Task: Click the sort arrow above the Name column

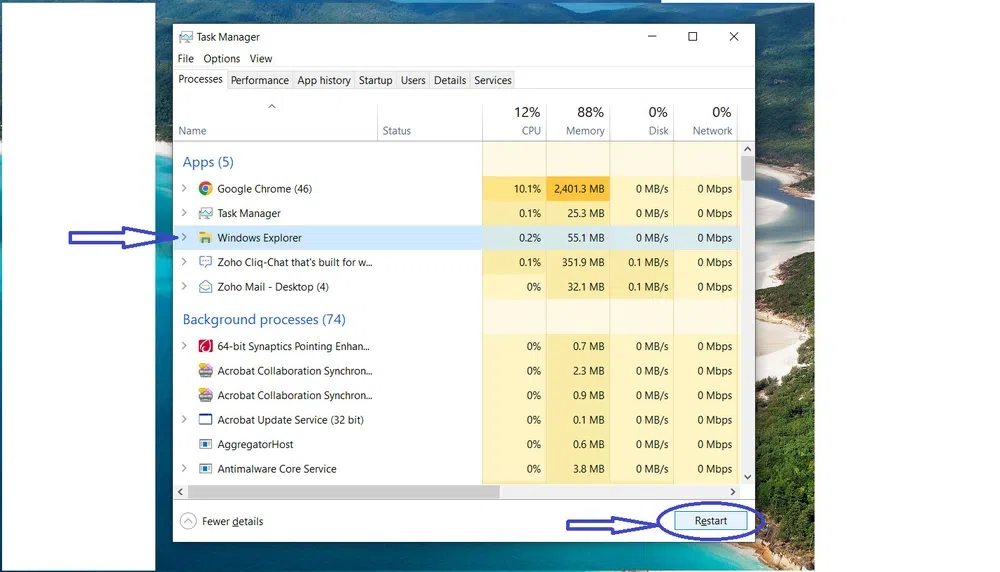Action: (x=272, y=106)
